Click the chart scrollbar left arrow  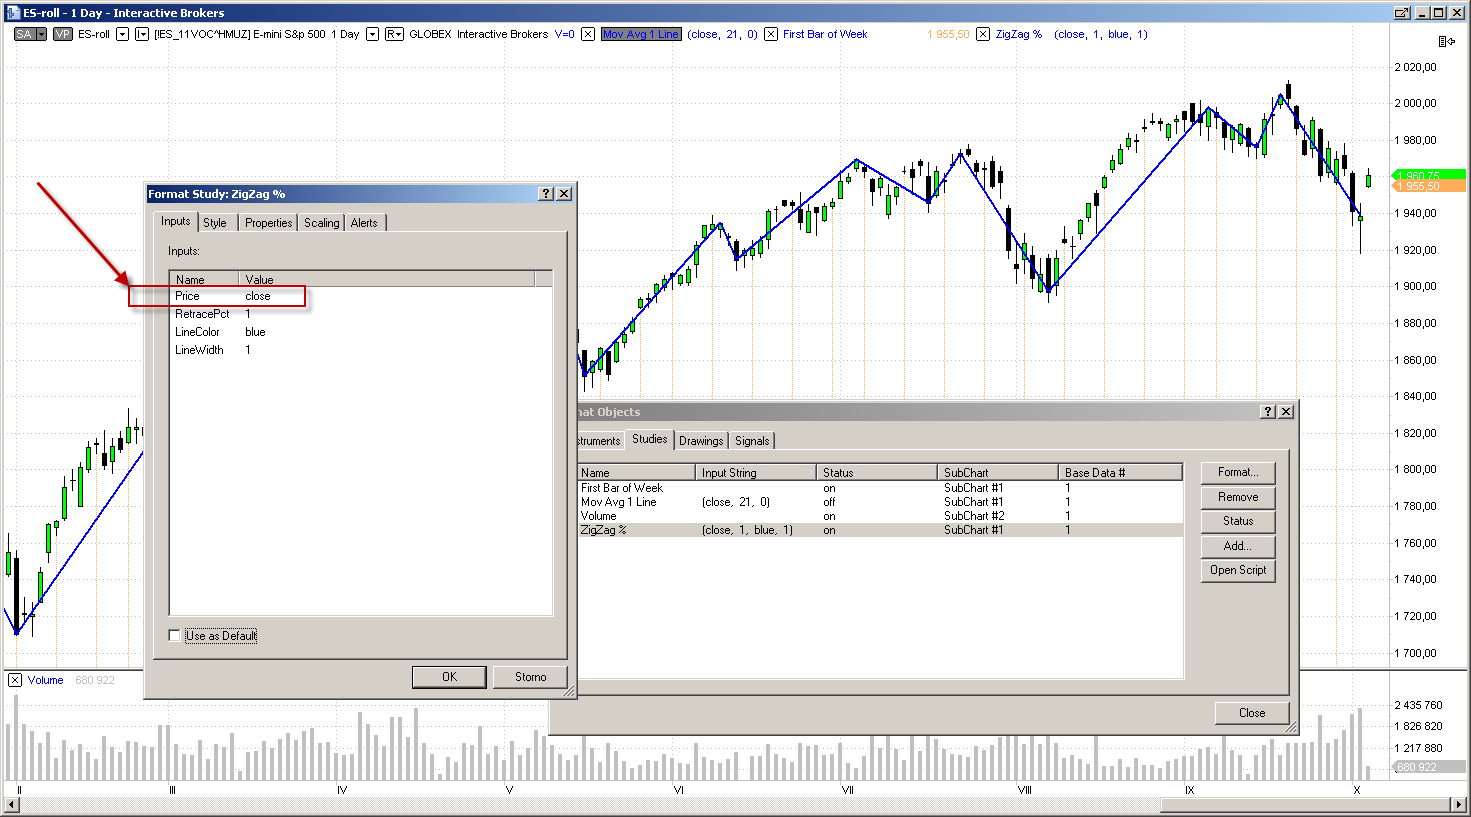pos(13,805)
